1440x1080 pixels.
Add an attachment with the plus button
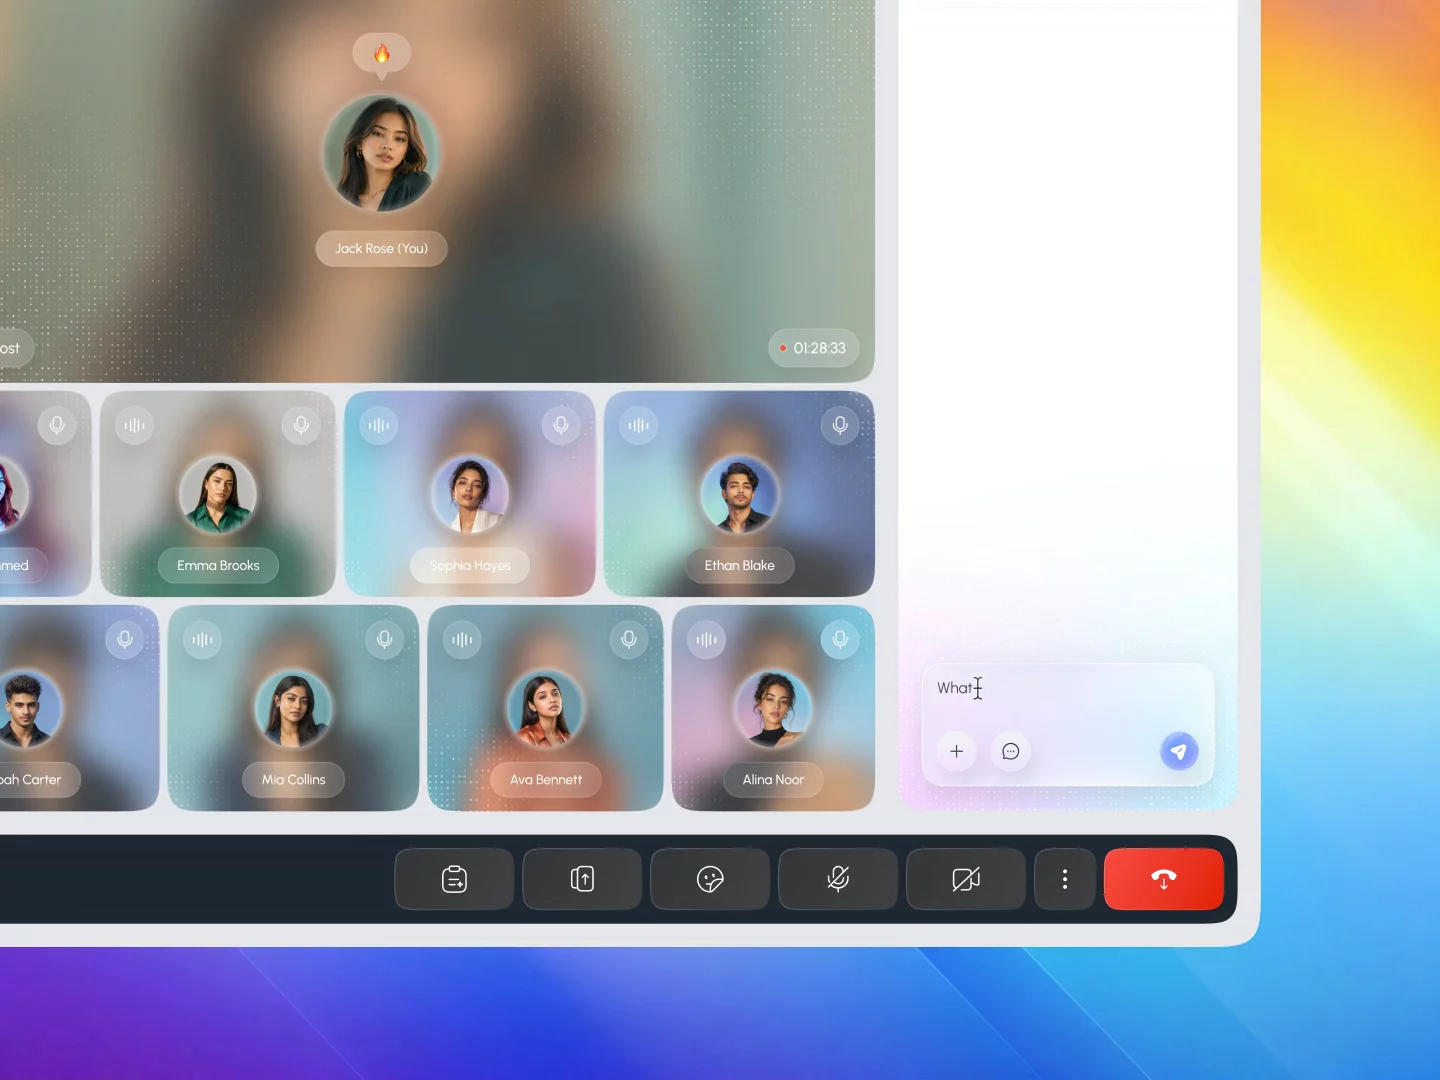(956, 751)
